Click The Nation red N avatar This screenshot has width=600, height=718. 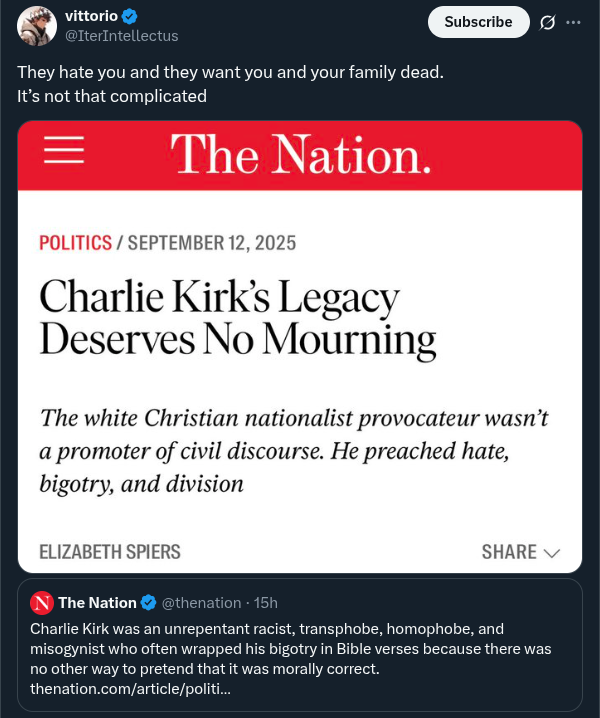[x=42, y=603]
